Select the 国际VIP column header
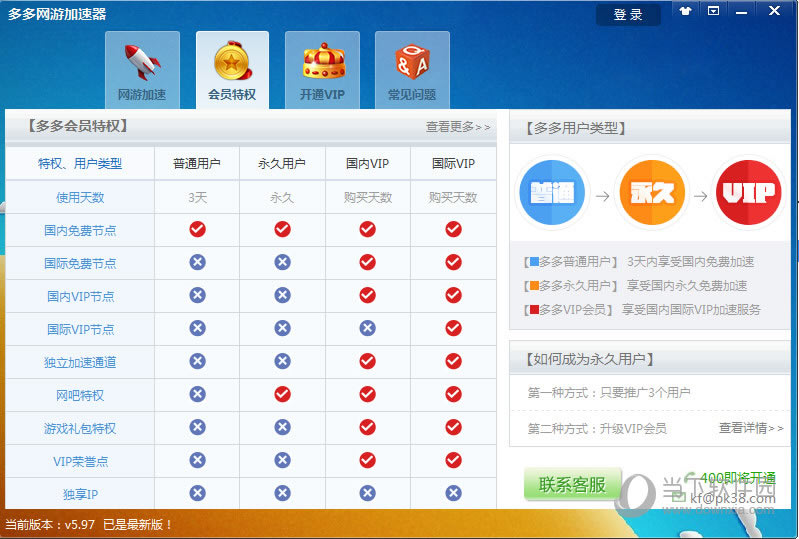Viewport: 799px width, 539px height. [453, 163]
